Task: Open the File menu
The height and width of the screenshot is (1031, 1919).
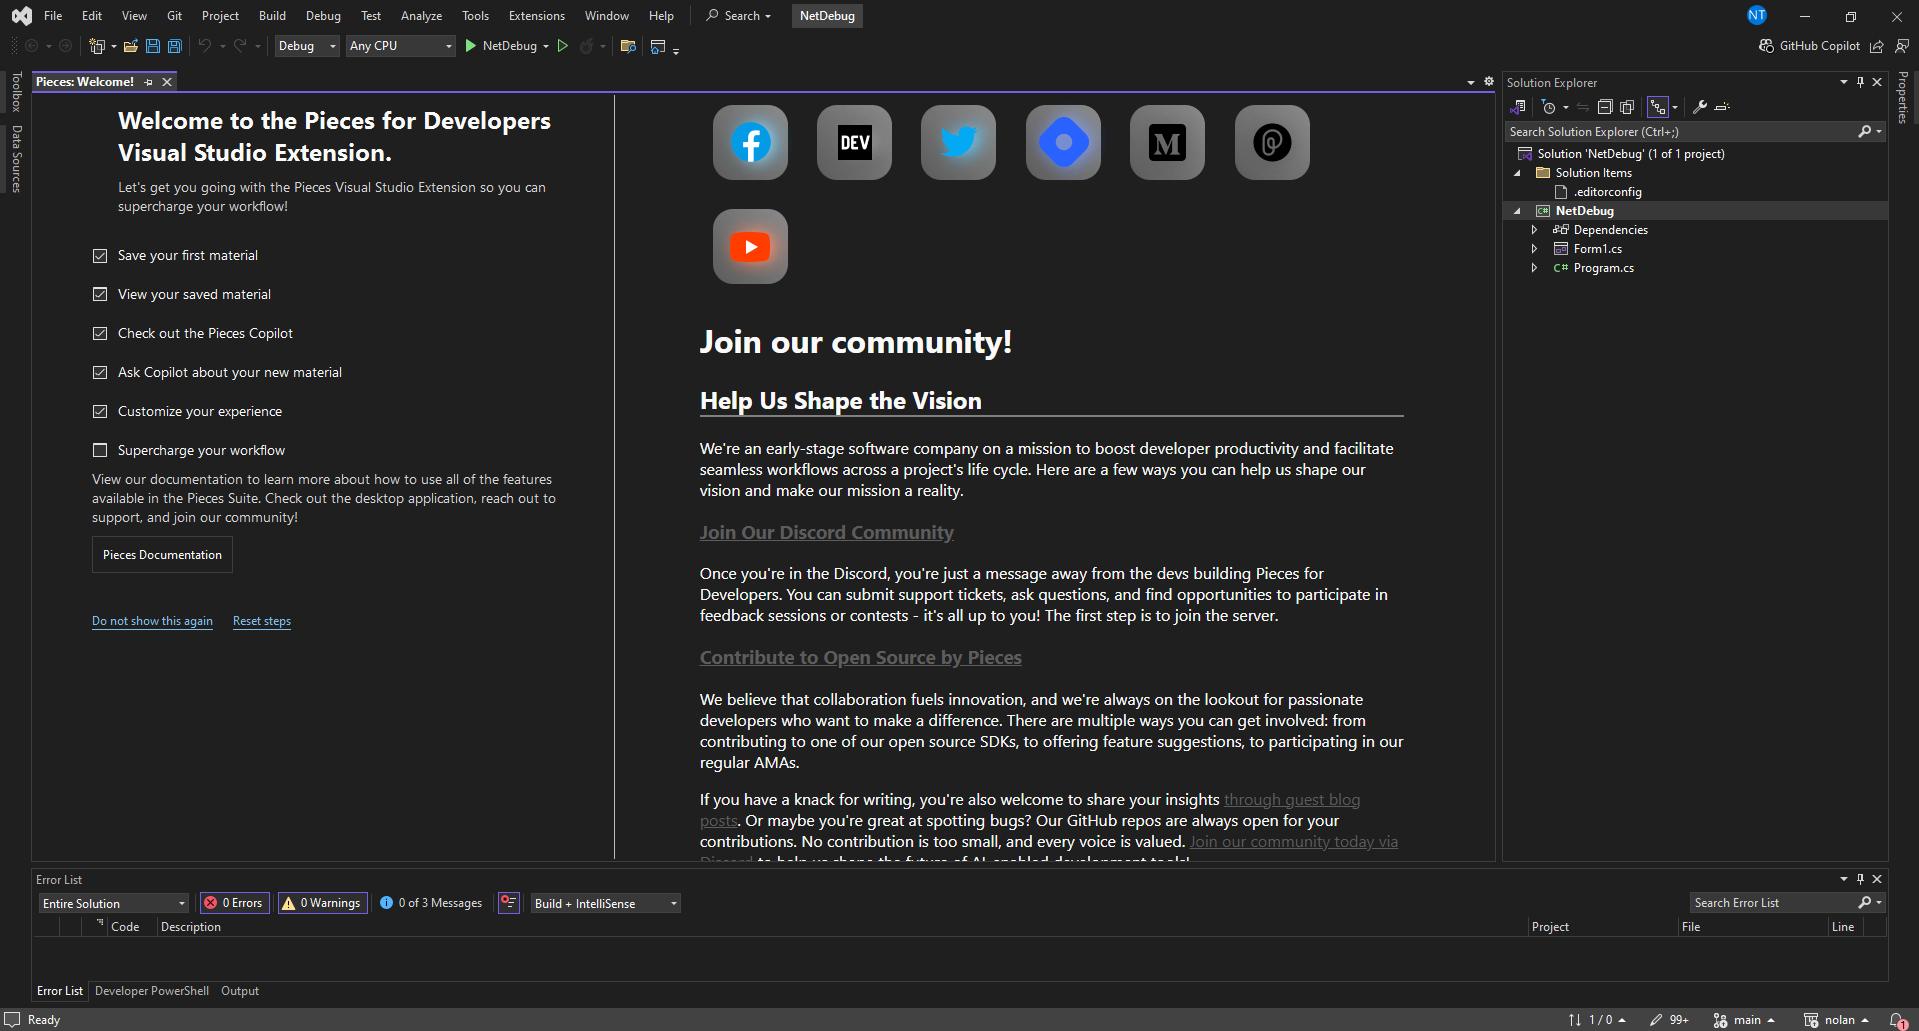Action: click(x=53, y=16)
